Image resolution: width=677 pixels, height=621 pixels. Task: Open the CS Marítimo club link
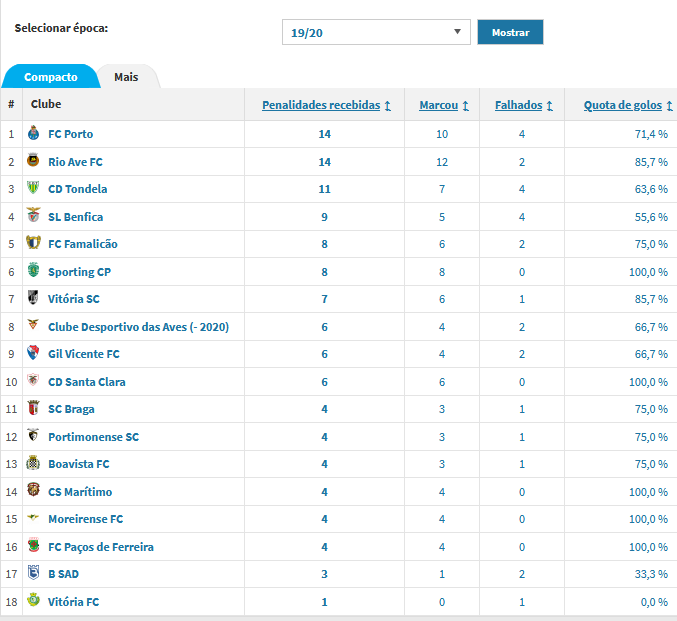point(80,492)
